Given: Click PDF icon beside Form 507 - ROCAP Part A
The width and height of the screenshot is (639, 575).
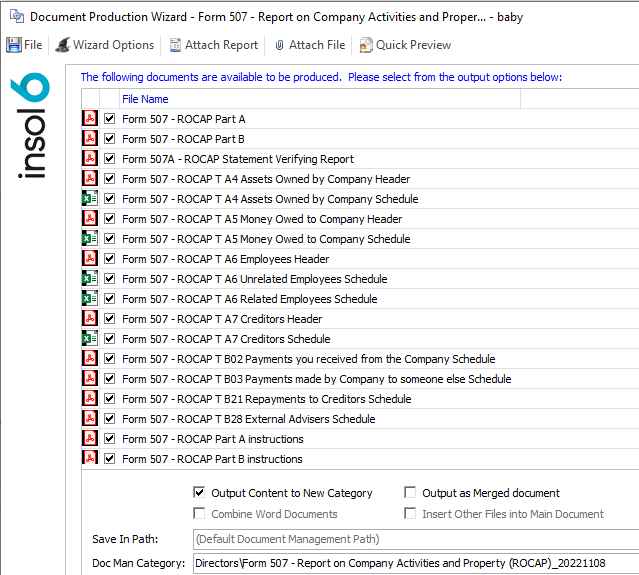Looking at the screenshot, I should click(x=89, y=119).
